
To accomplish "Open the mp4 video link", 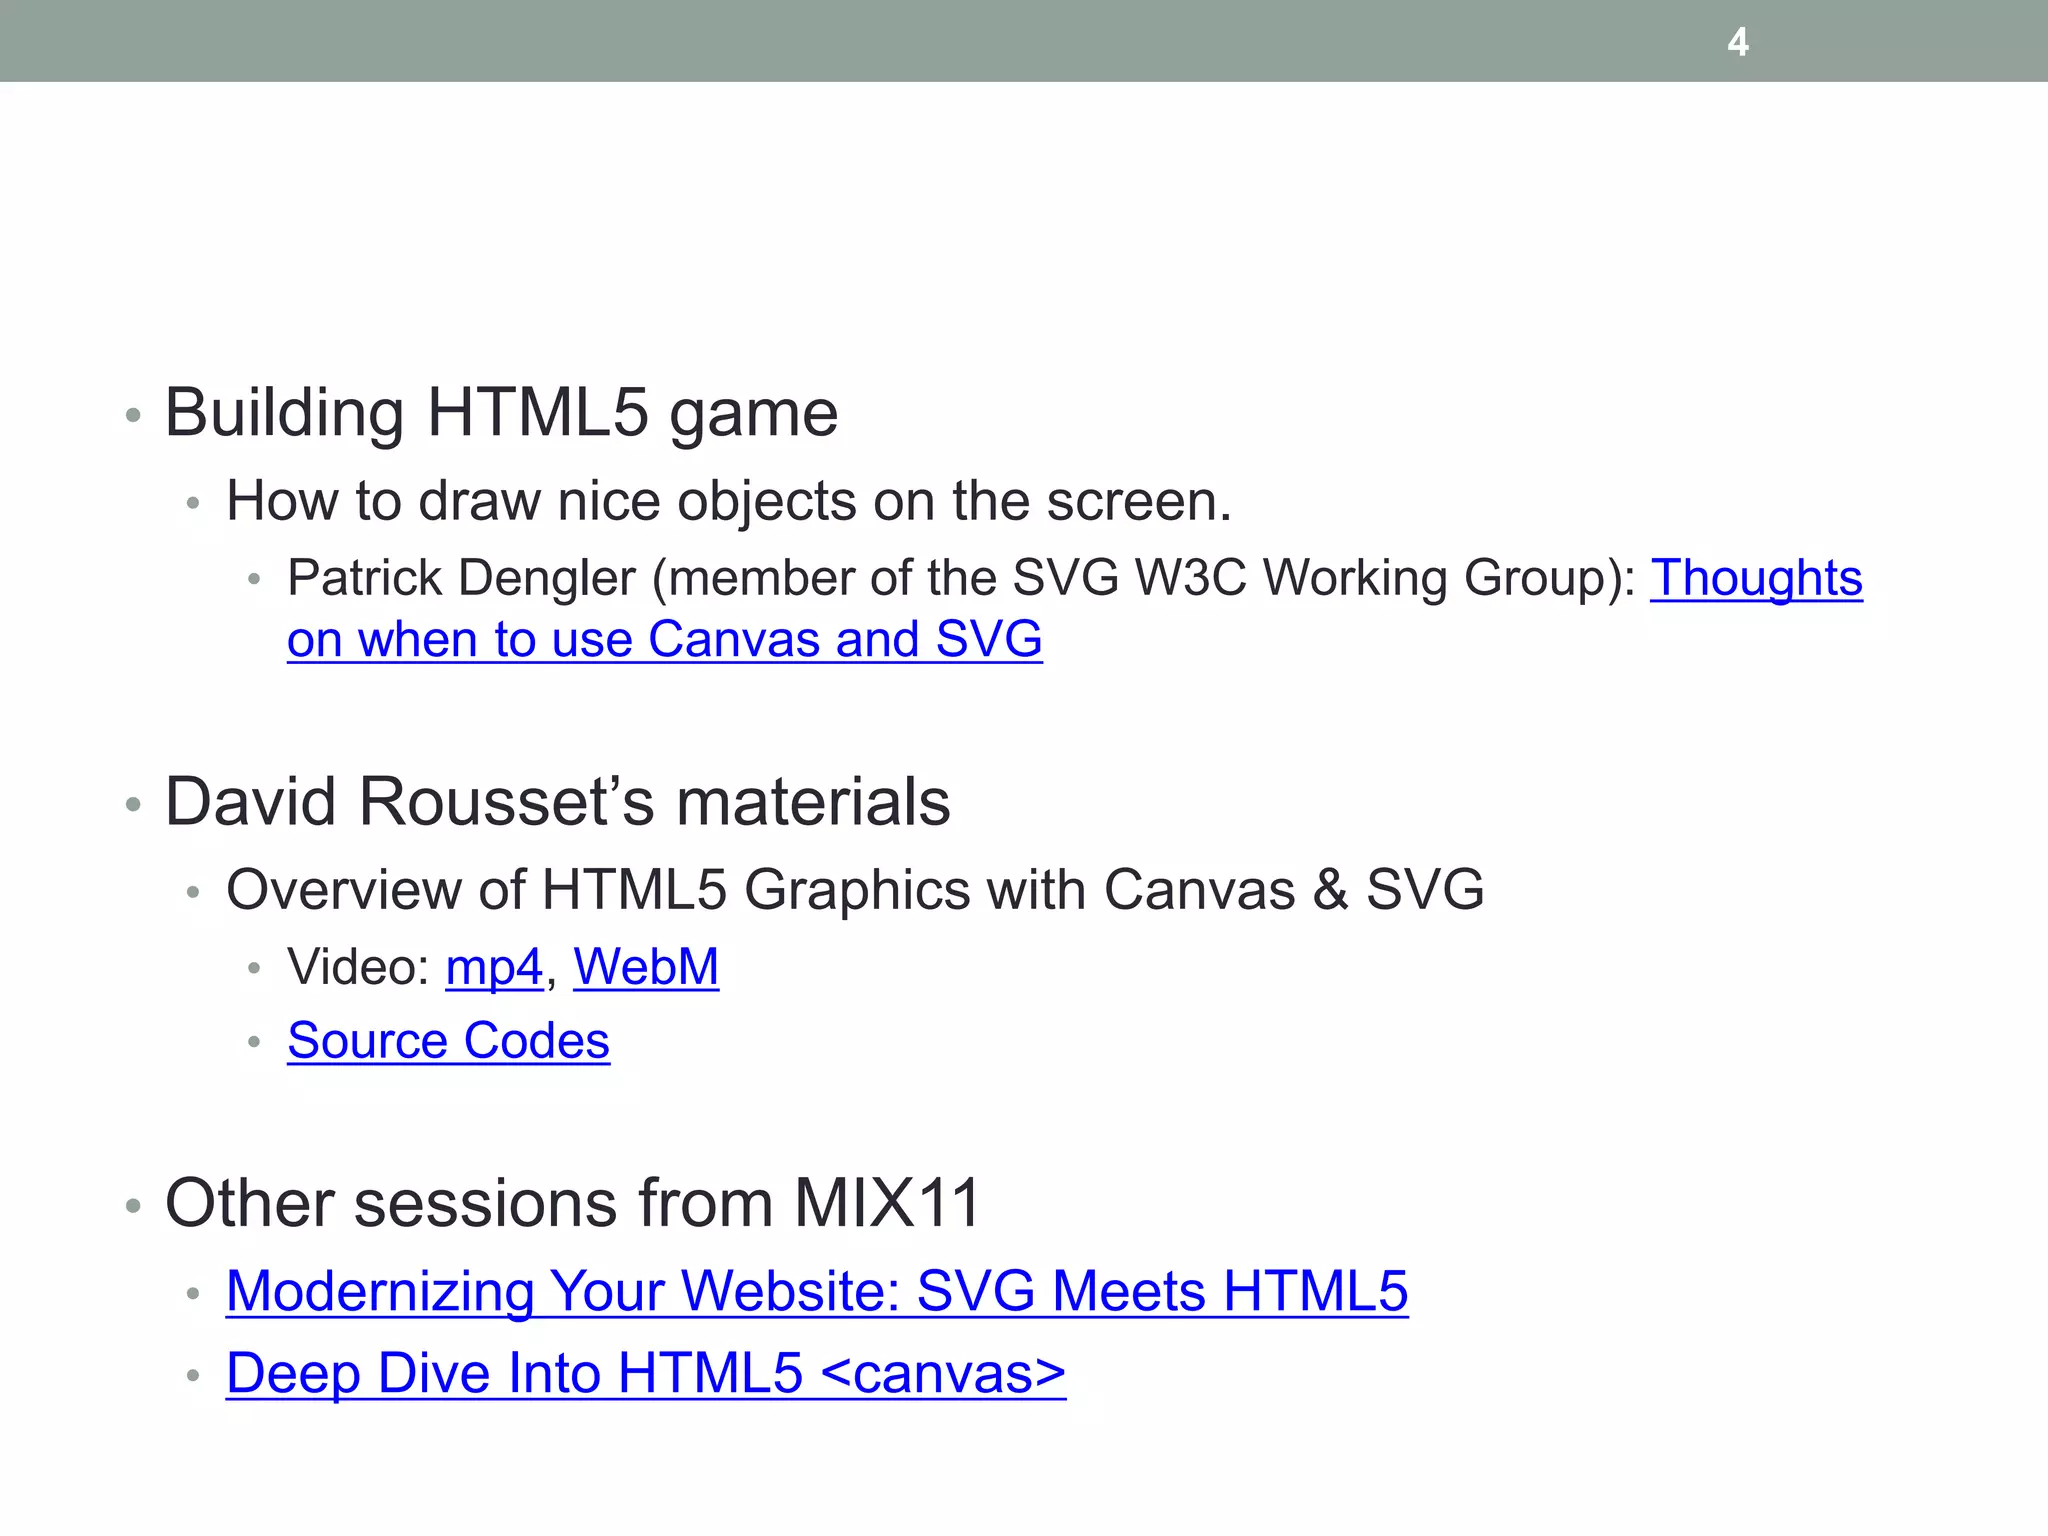I will click(x=493, y=967).
